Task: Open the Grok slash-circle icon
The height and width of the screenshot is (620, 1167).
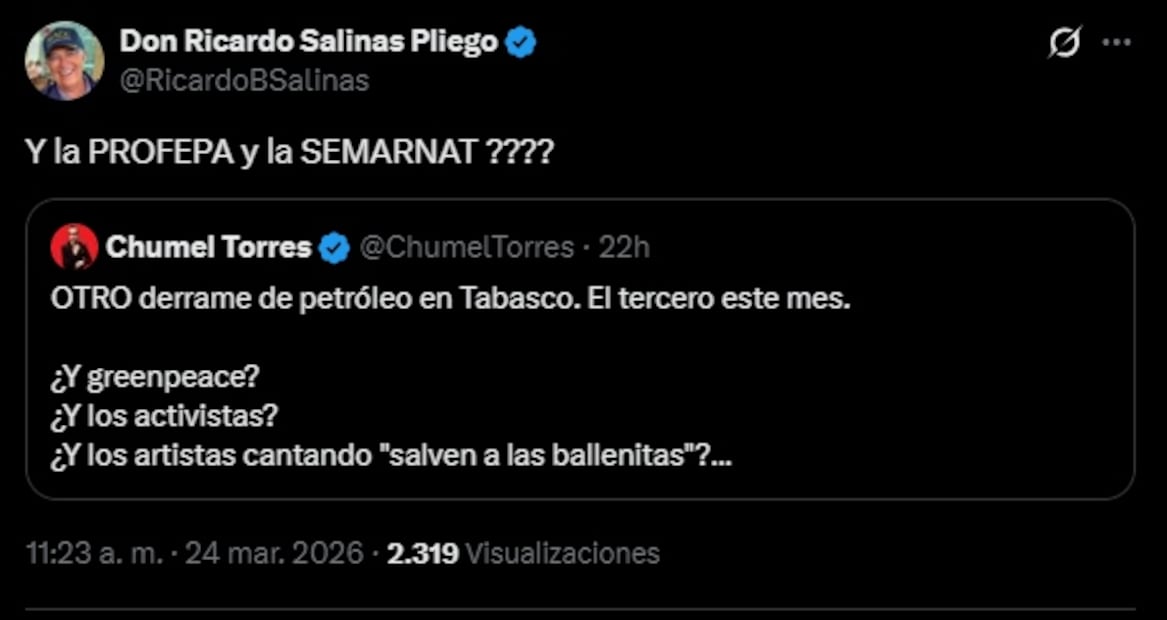Action: pyautogui.click(x=1064, y=43)
